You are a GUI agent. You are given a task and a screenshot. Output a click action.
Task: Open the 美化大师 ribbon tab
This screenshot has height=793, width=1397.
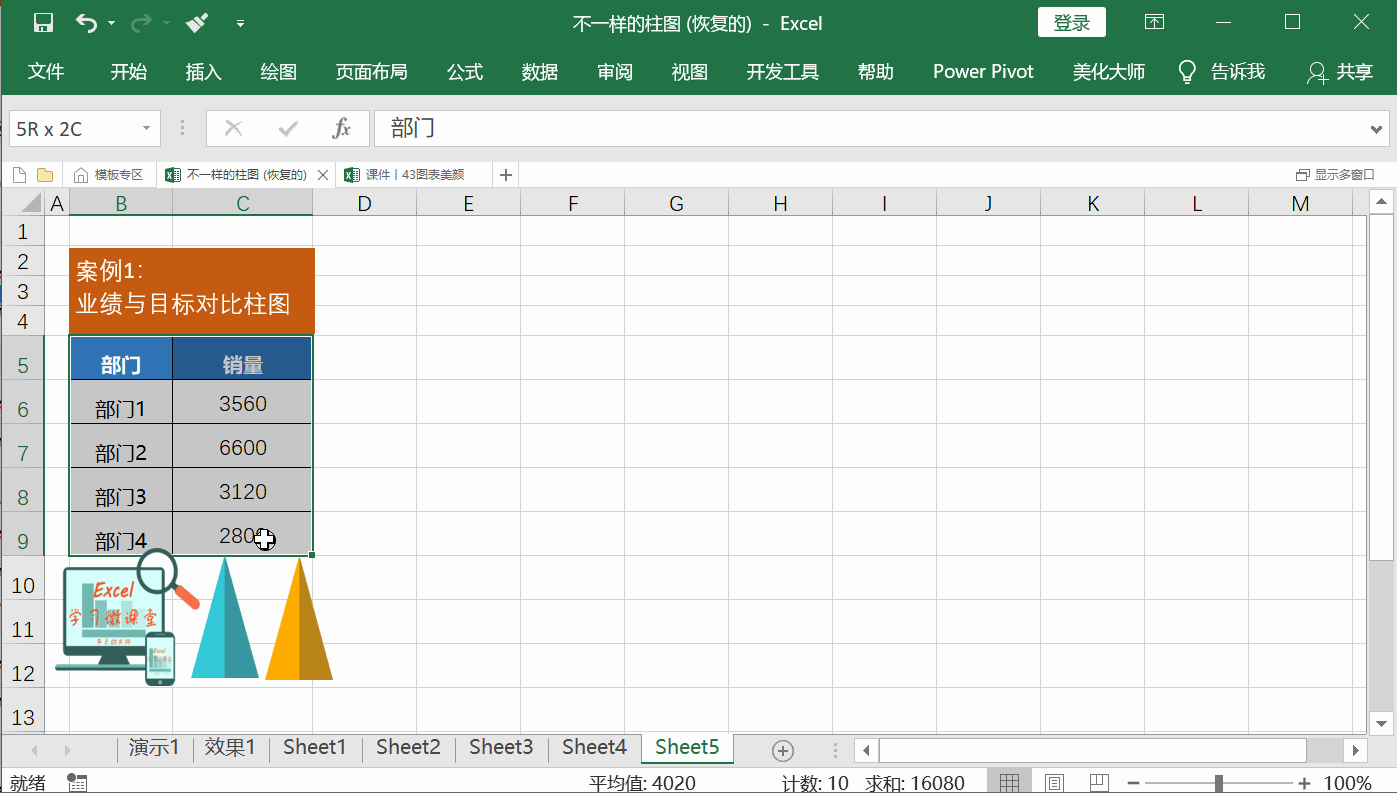pyautogui.click(x=1108, y=72)
